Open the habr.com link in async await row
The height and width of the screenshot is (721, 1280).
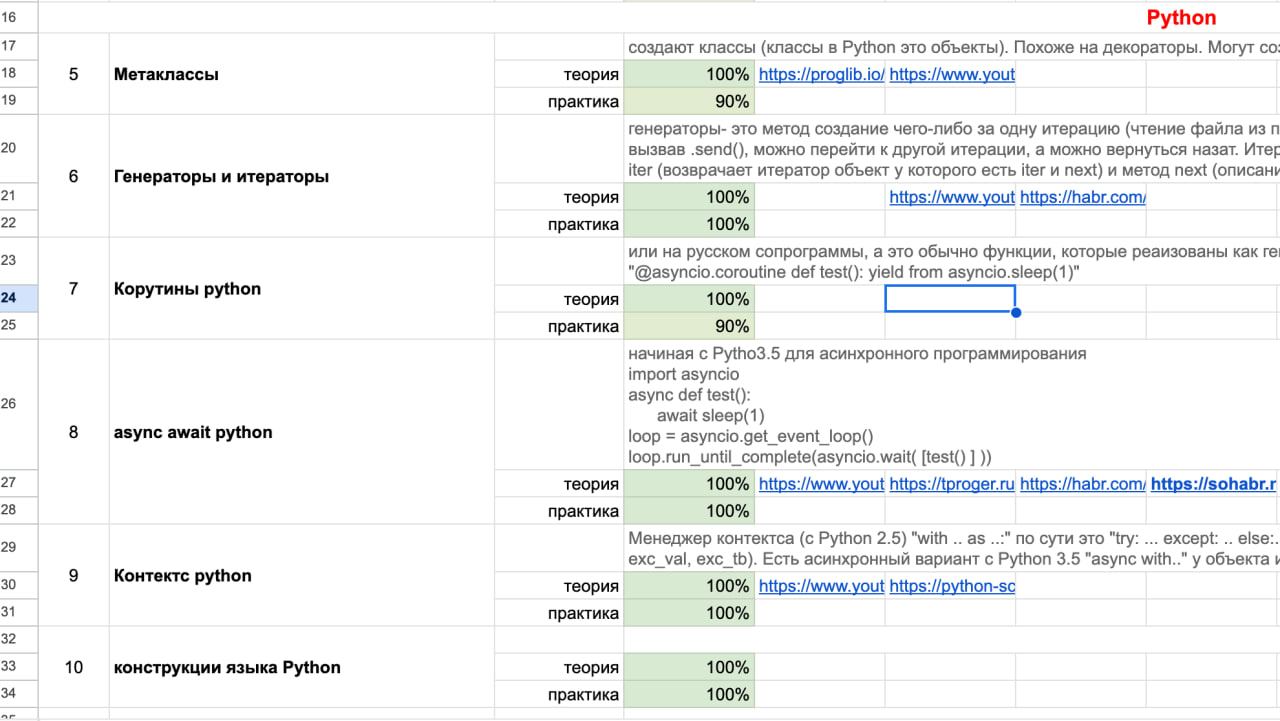click(1081, 484)
